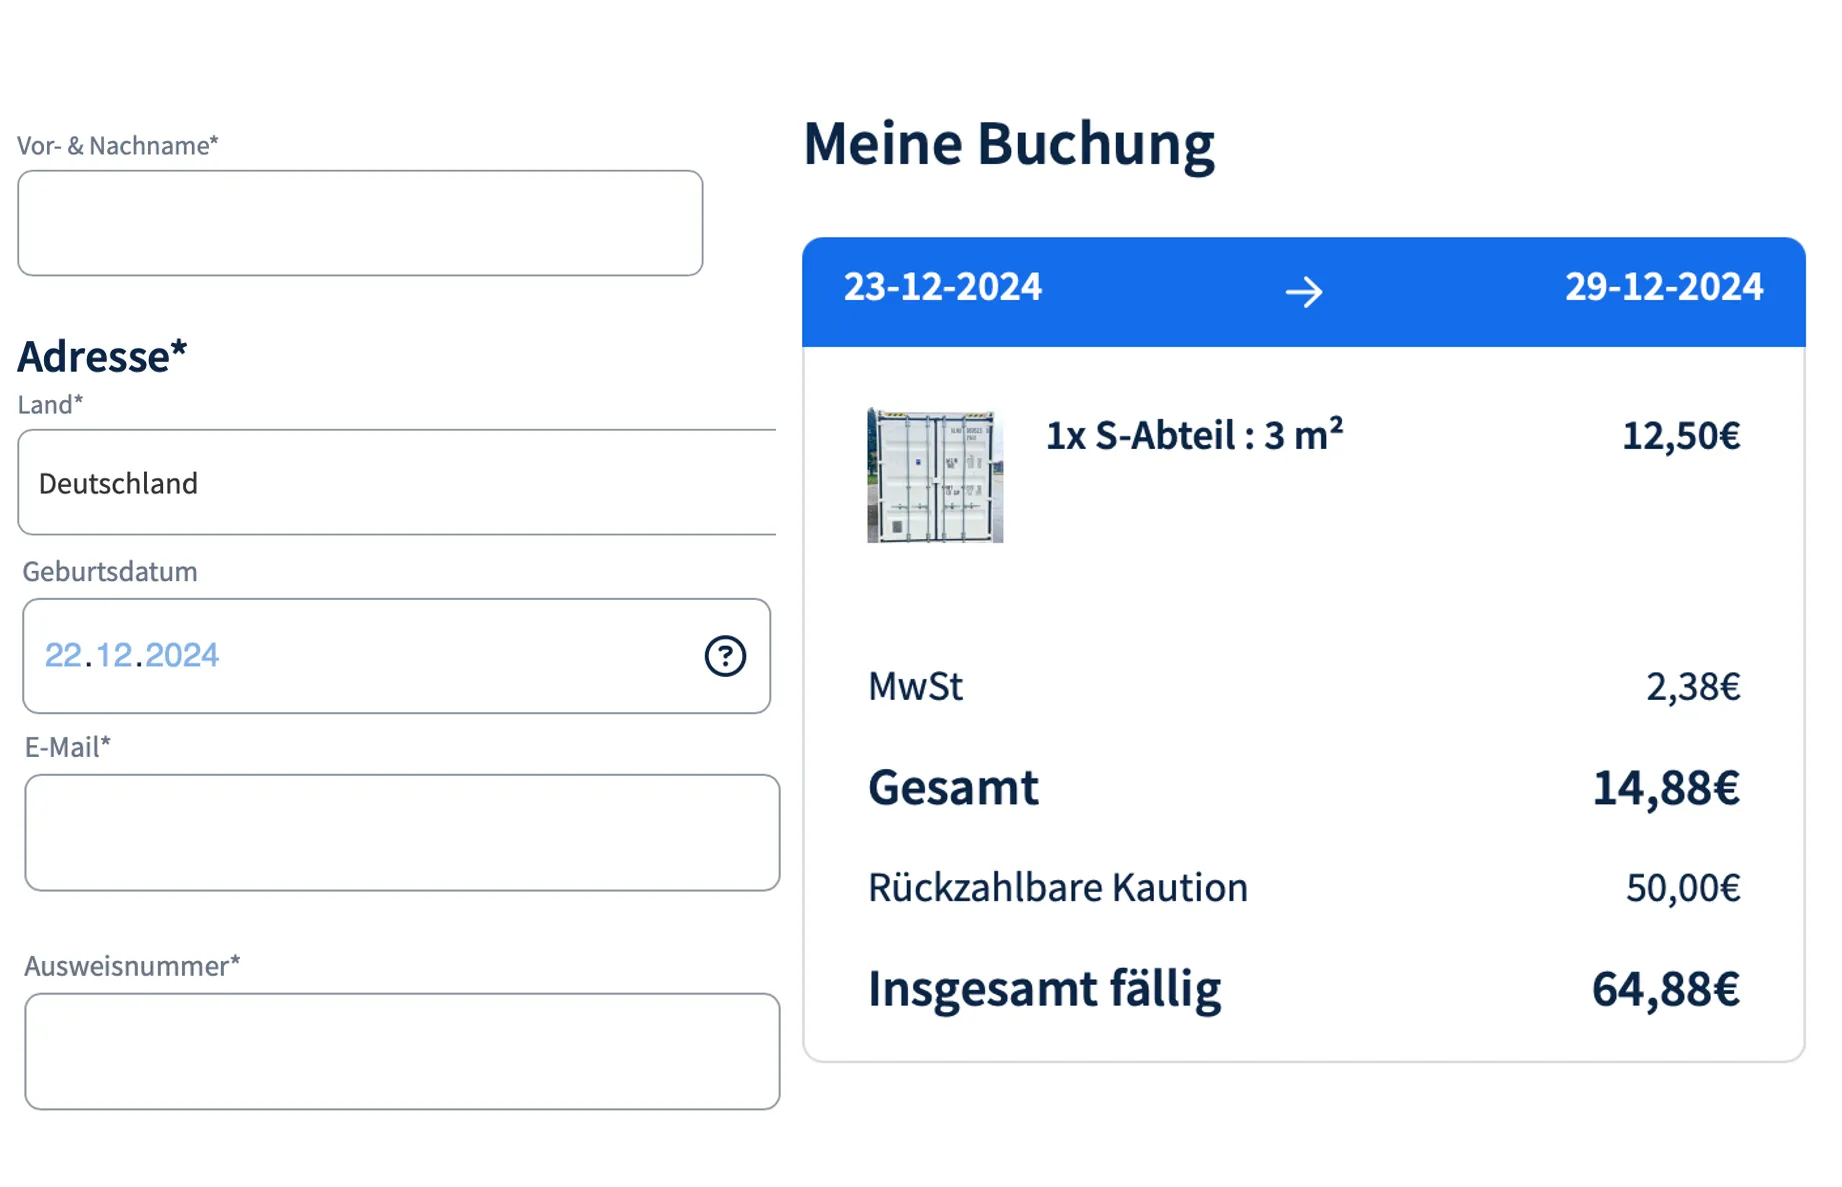Click the Geburtsdatum help question mark icon
The height and width of the screenshot is (1187, 1842).
point(725,656)
